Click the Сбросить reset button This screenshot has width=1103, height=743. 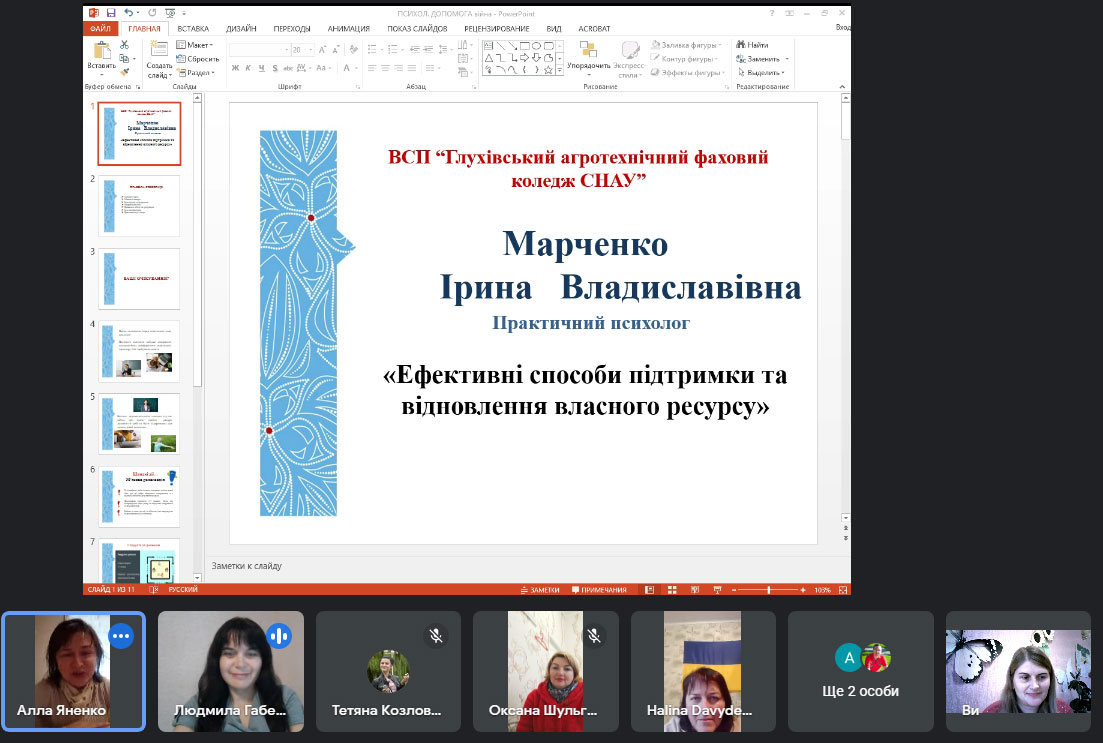point(198,59)
